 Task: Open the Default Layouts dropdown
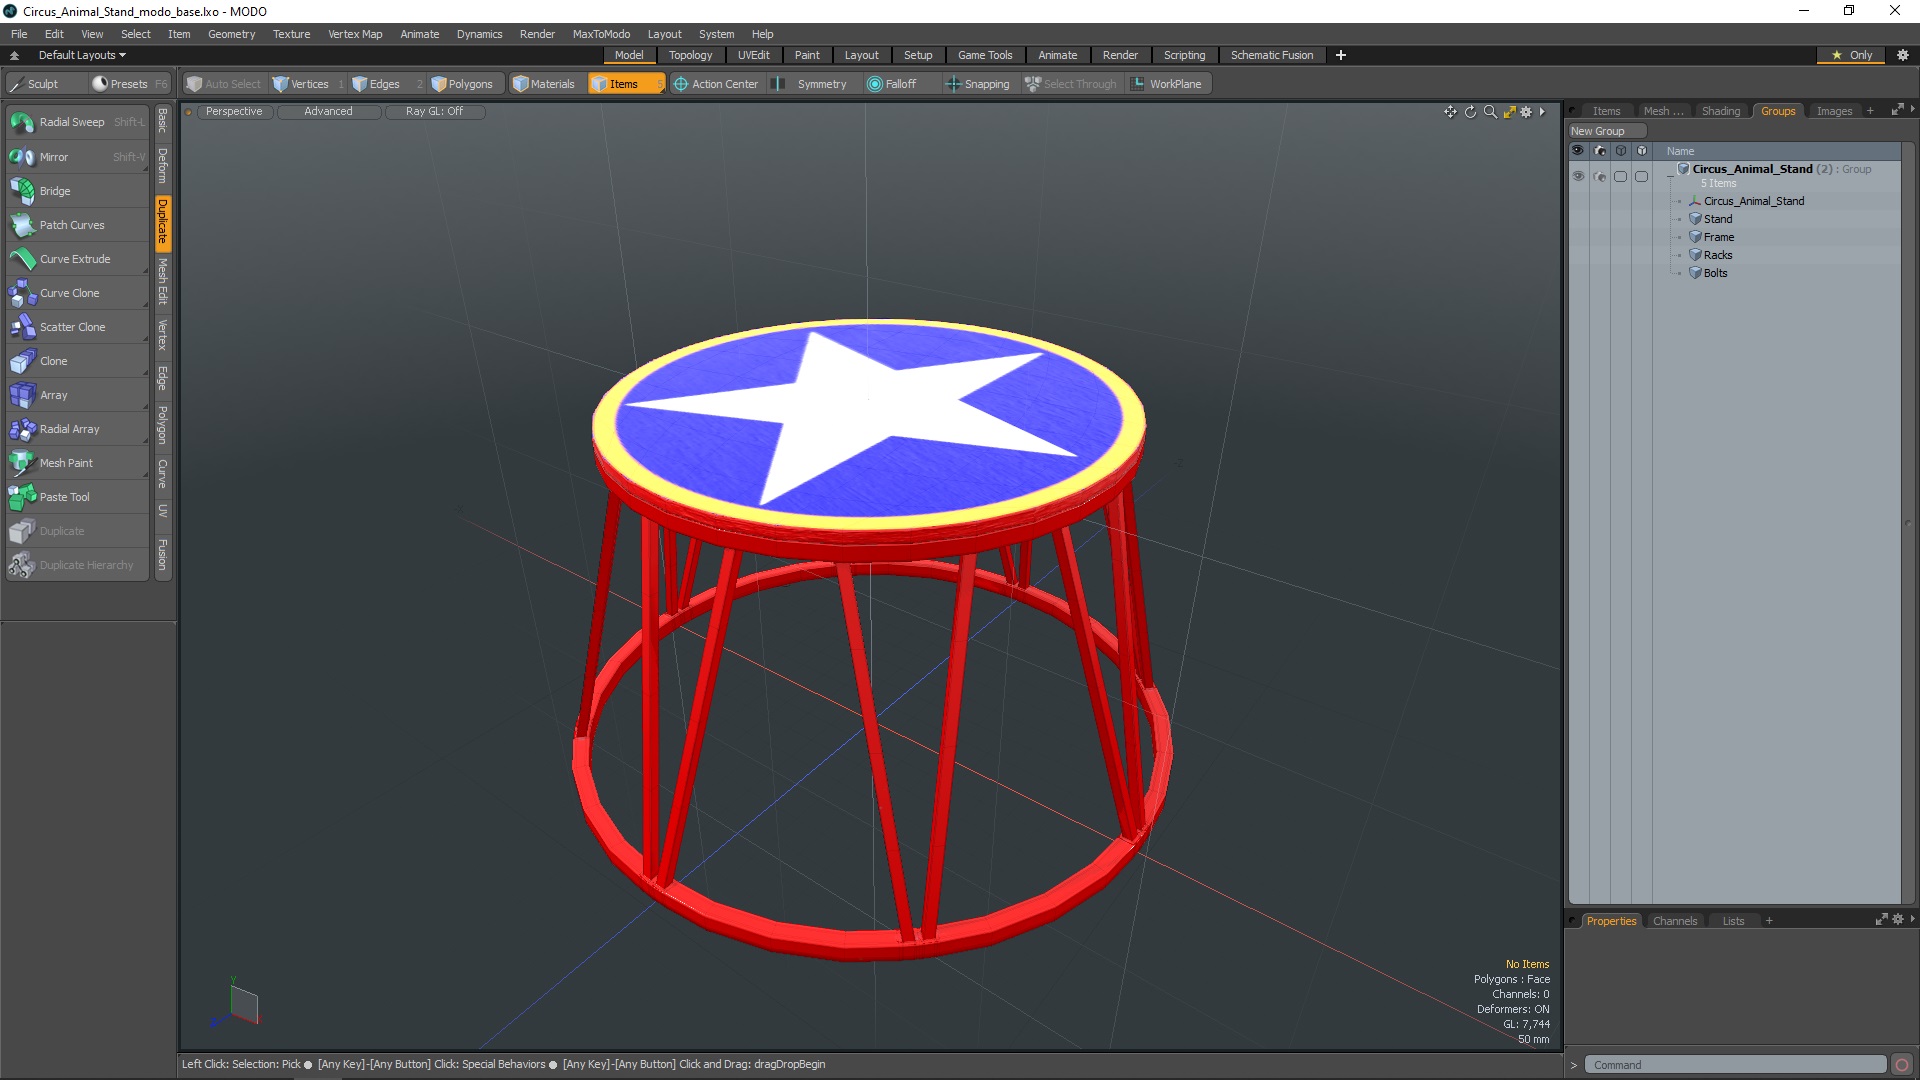coord(82,55)
